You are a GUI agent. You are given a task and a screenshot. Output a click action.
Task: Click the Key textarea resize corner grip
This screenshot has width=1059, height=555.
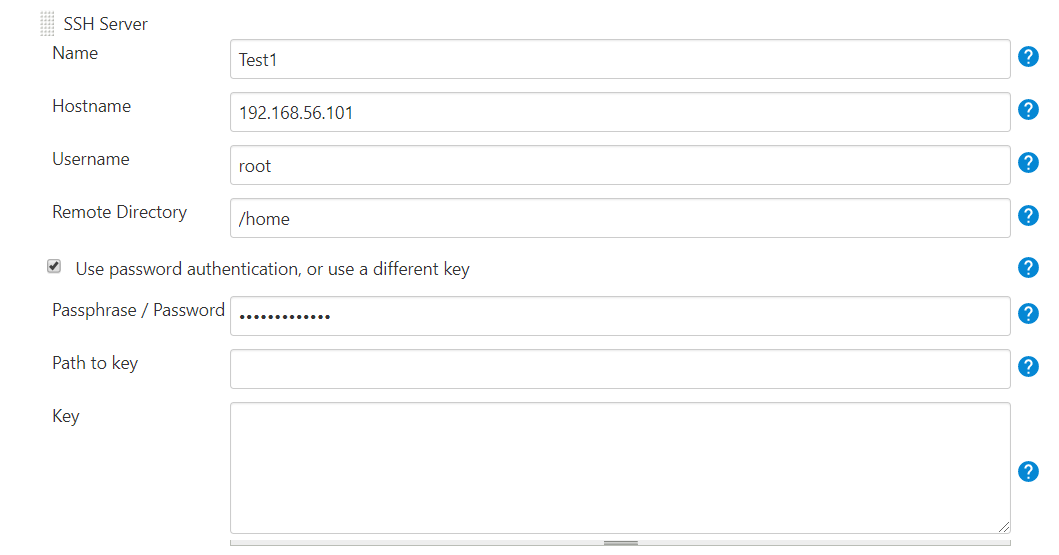click(x=1004, y=527)
